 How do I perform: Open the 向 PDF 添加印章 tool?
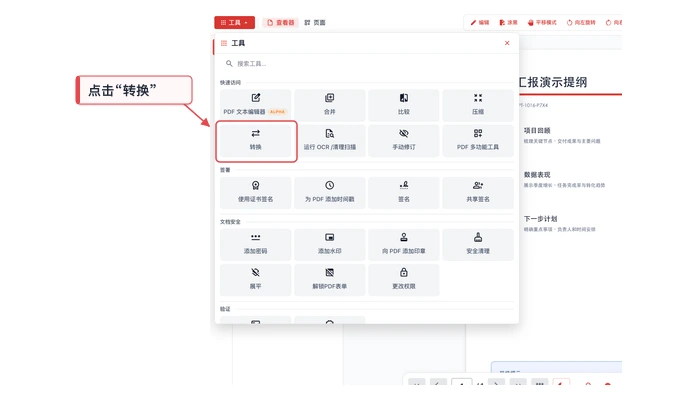pyautogui.click(x=404, y=244)
